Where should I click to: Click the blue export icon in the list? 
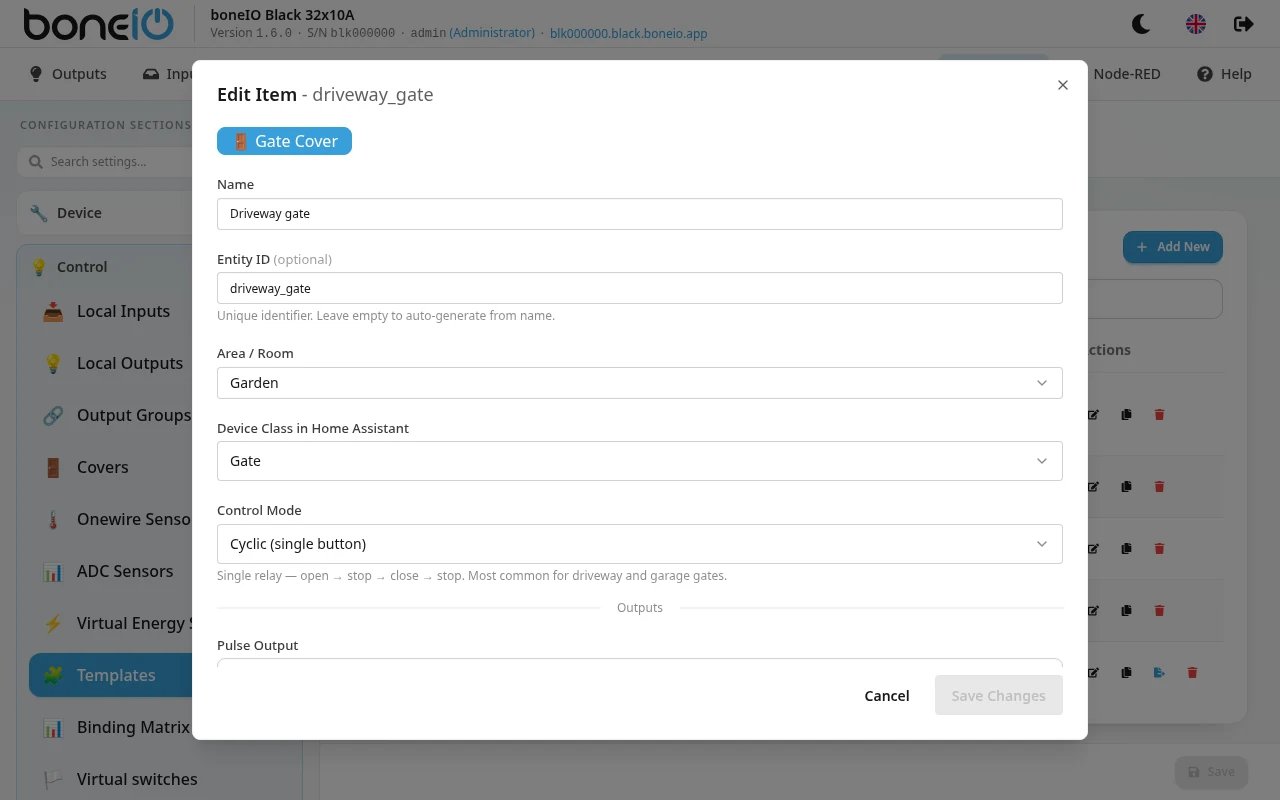click(1159, 672)
